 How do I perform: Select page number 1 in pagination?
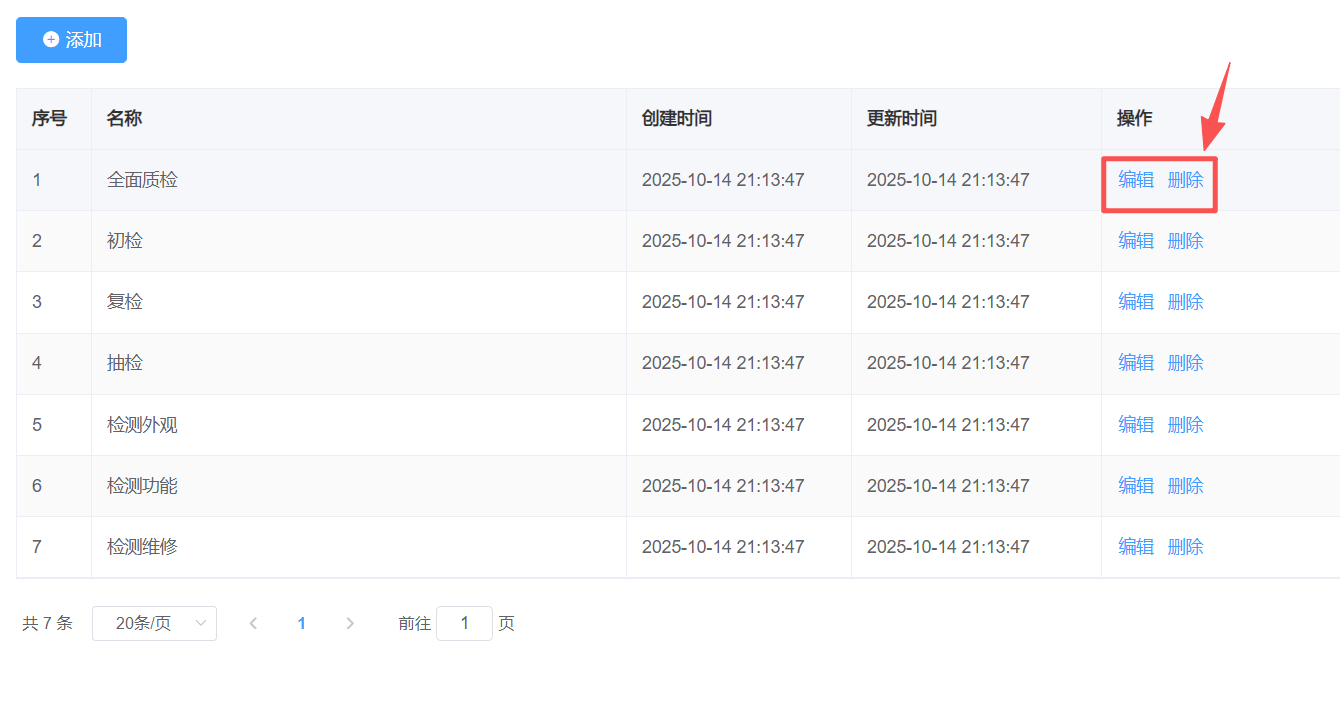click(x=301, y=623)
